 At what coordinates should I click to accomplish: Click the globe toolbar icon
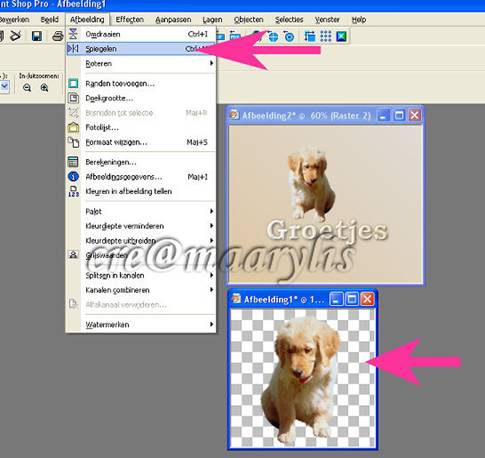(273, 36)
